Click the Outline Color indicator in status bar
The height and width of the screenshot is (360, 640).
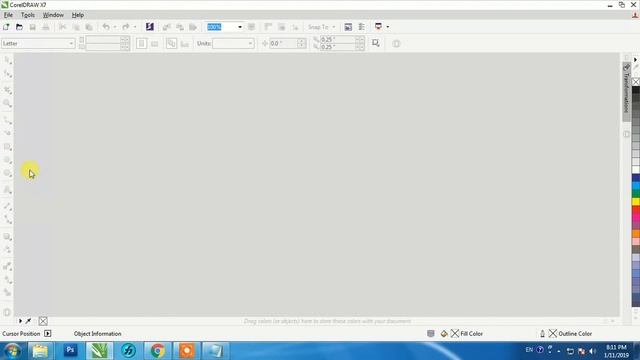[566, 333]
